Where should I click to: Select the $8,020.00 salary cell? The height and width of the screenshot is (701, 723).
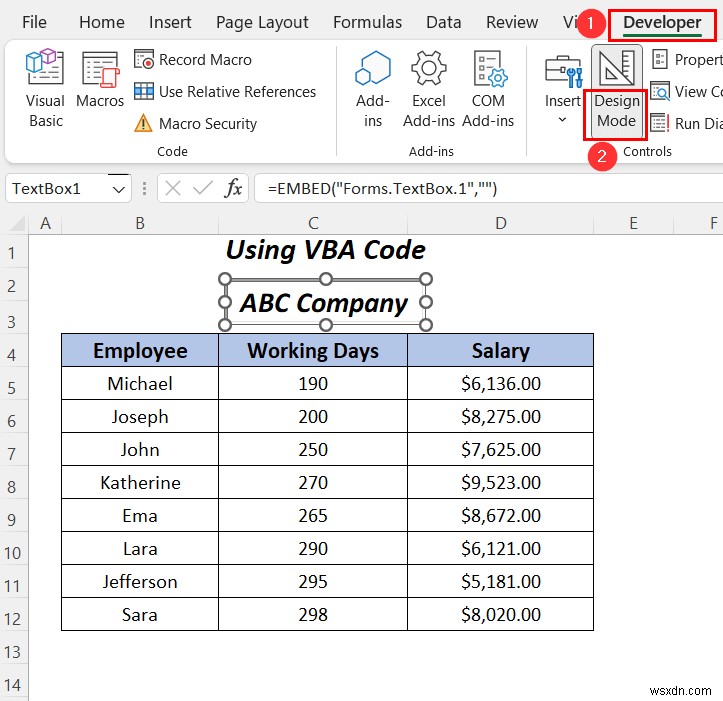(501, 614)
